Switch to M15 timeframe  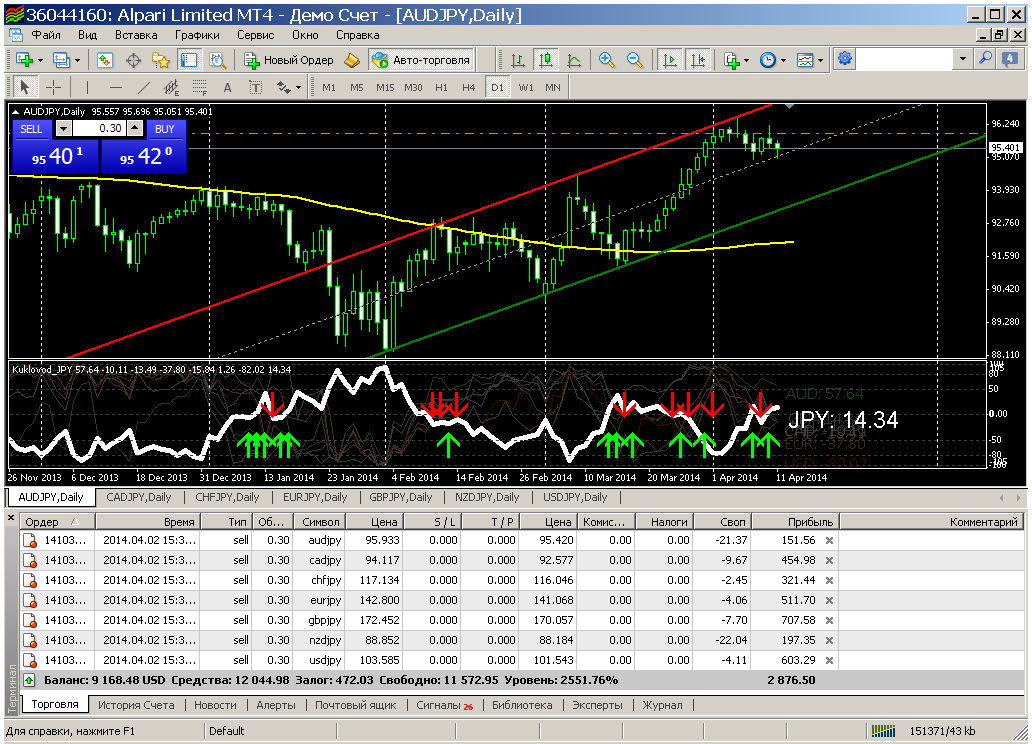pyautogui.click(x=385, y=87)
